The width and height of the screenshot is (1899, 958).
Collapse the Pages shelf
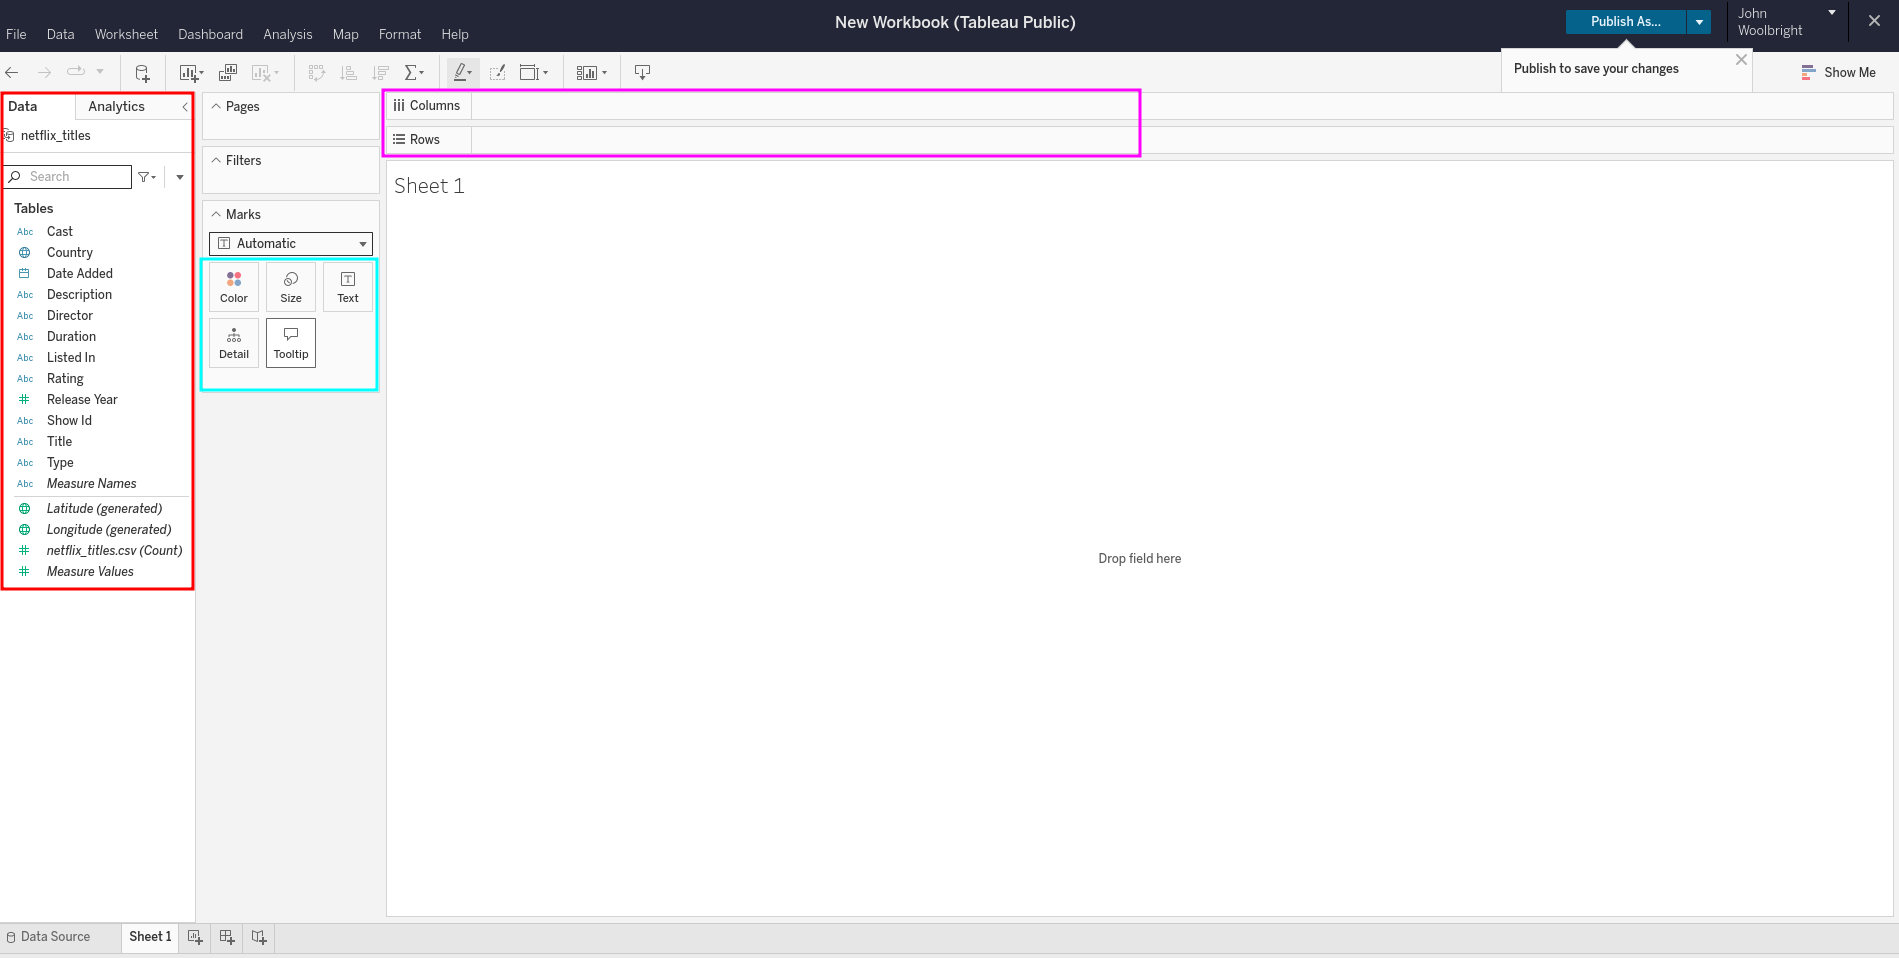click(x=216, y=106)
